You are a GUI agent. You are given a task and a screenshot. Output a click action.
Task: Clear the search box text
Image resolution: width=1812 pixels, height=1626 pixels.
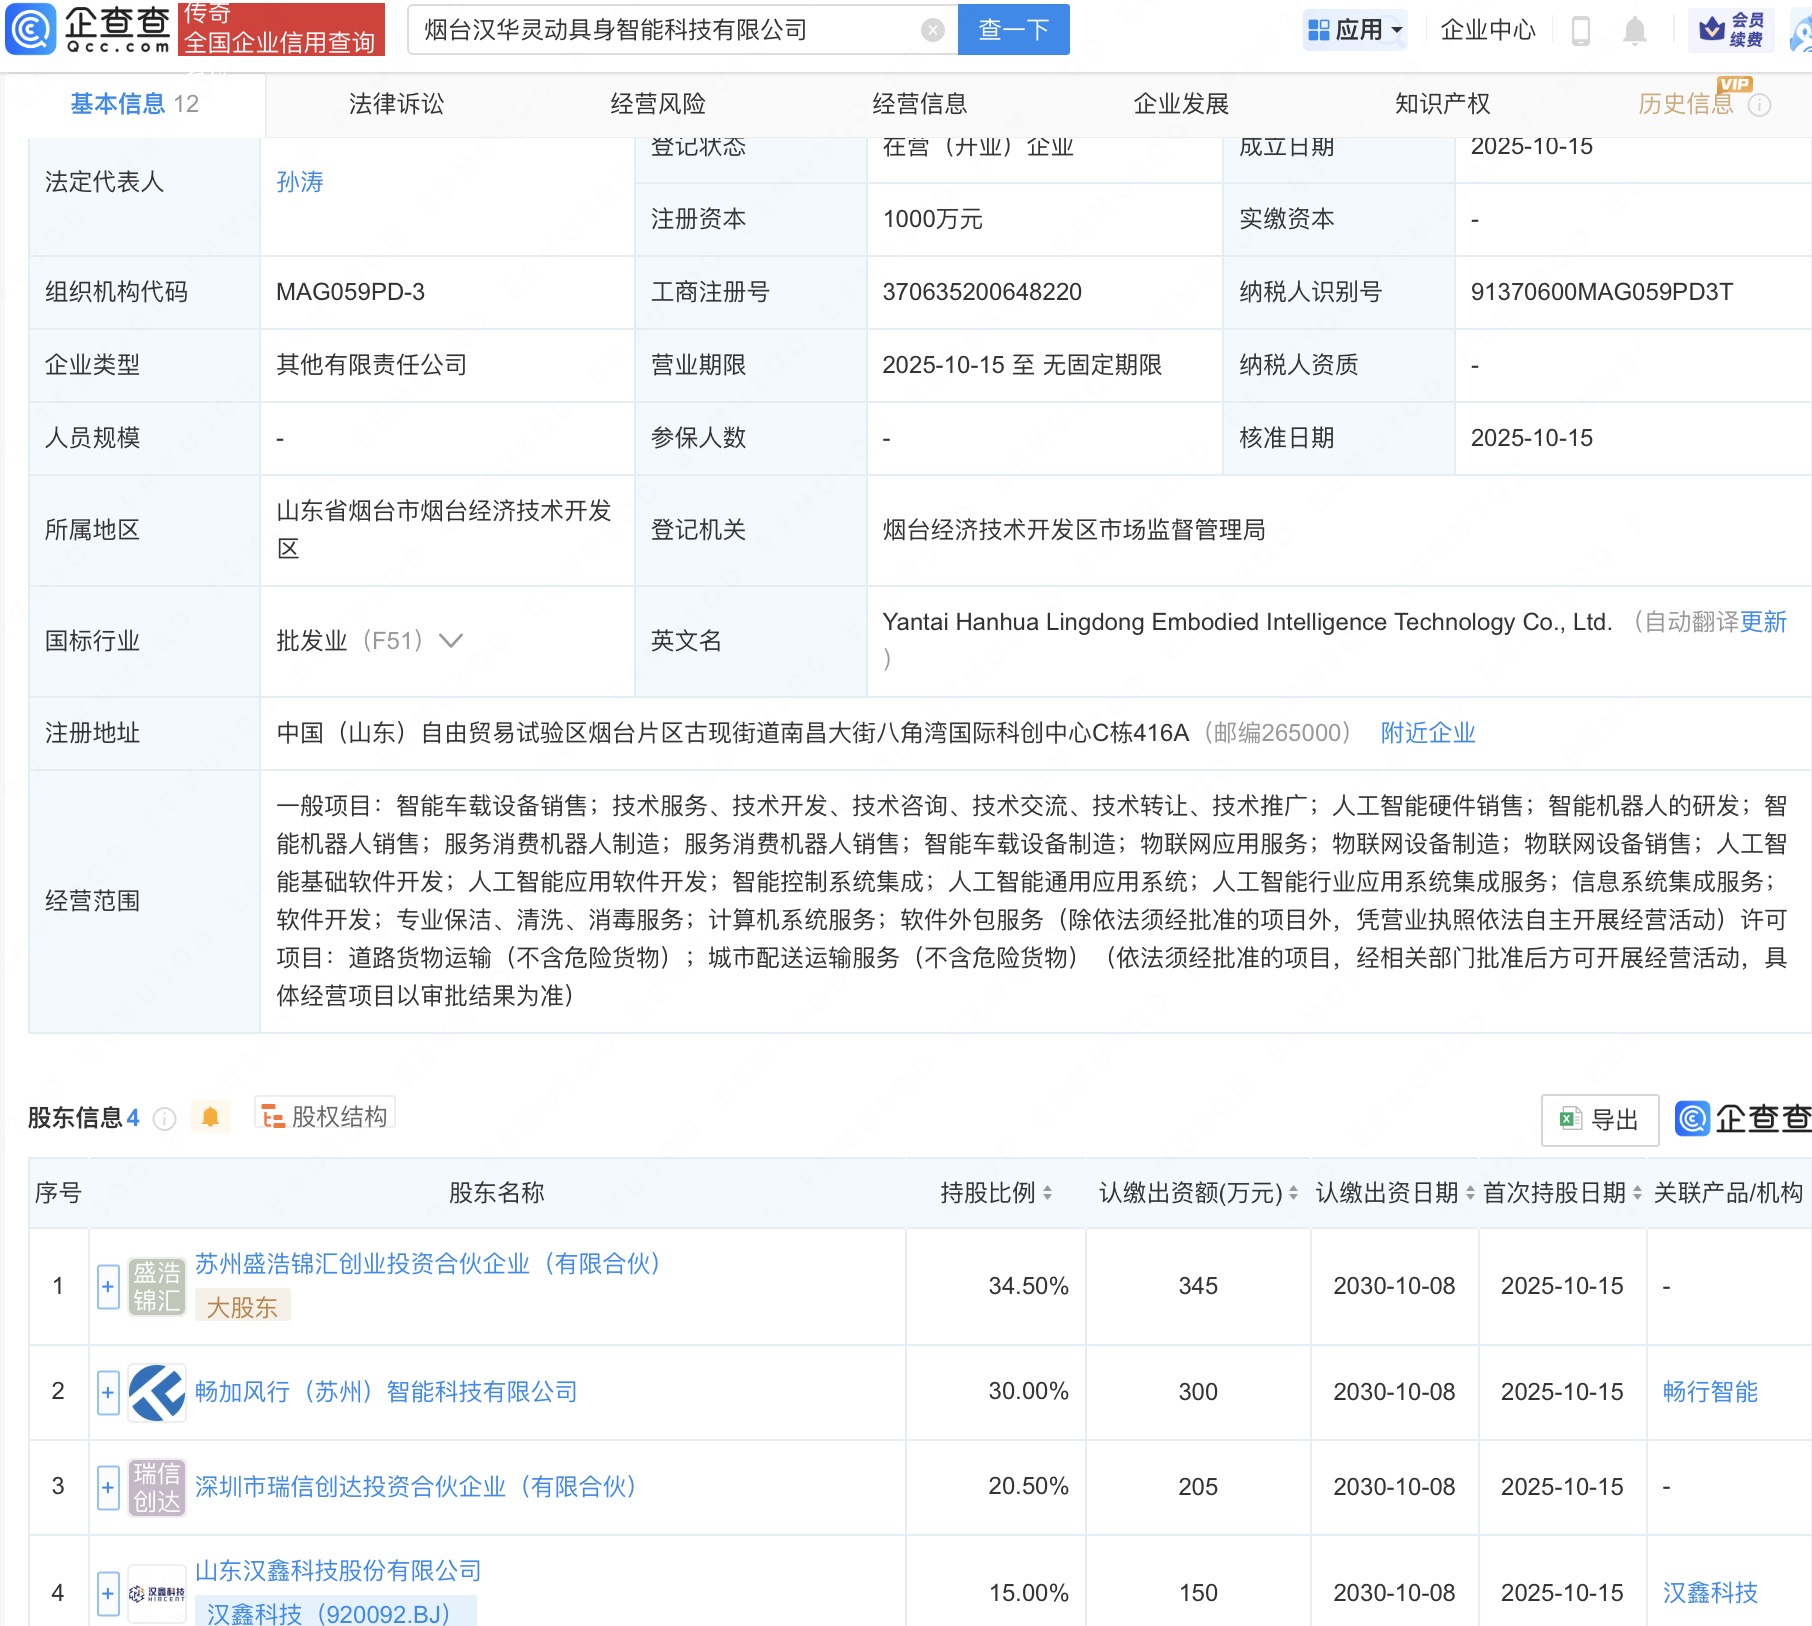coord(932,30)
